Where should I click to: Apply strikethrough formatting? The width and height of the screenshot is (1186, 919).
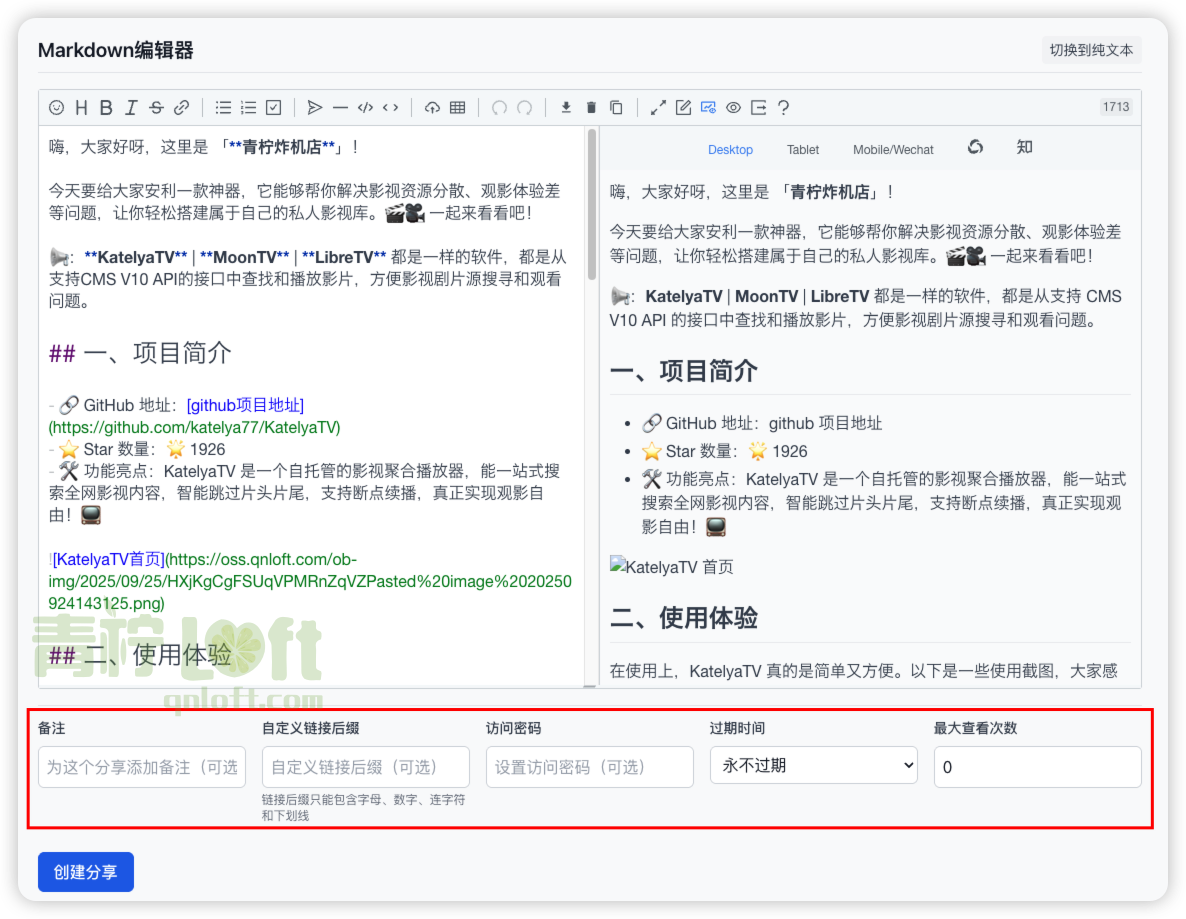tap(157, 107)
